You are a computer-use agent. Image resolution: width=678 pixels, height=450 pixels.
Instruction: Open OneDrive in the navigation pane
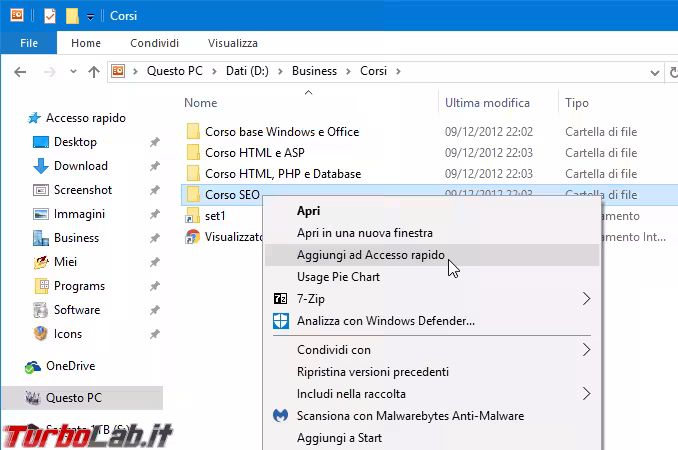coord(70,366)
